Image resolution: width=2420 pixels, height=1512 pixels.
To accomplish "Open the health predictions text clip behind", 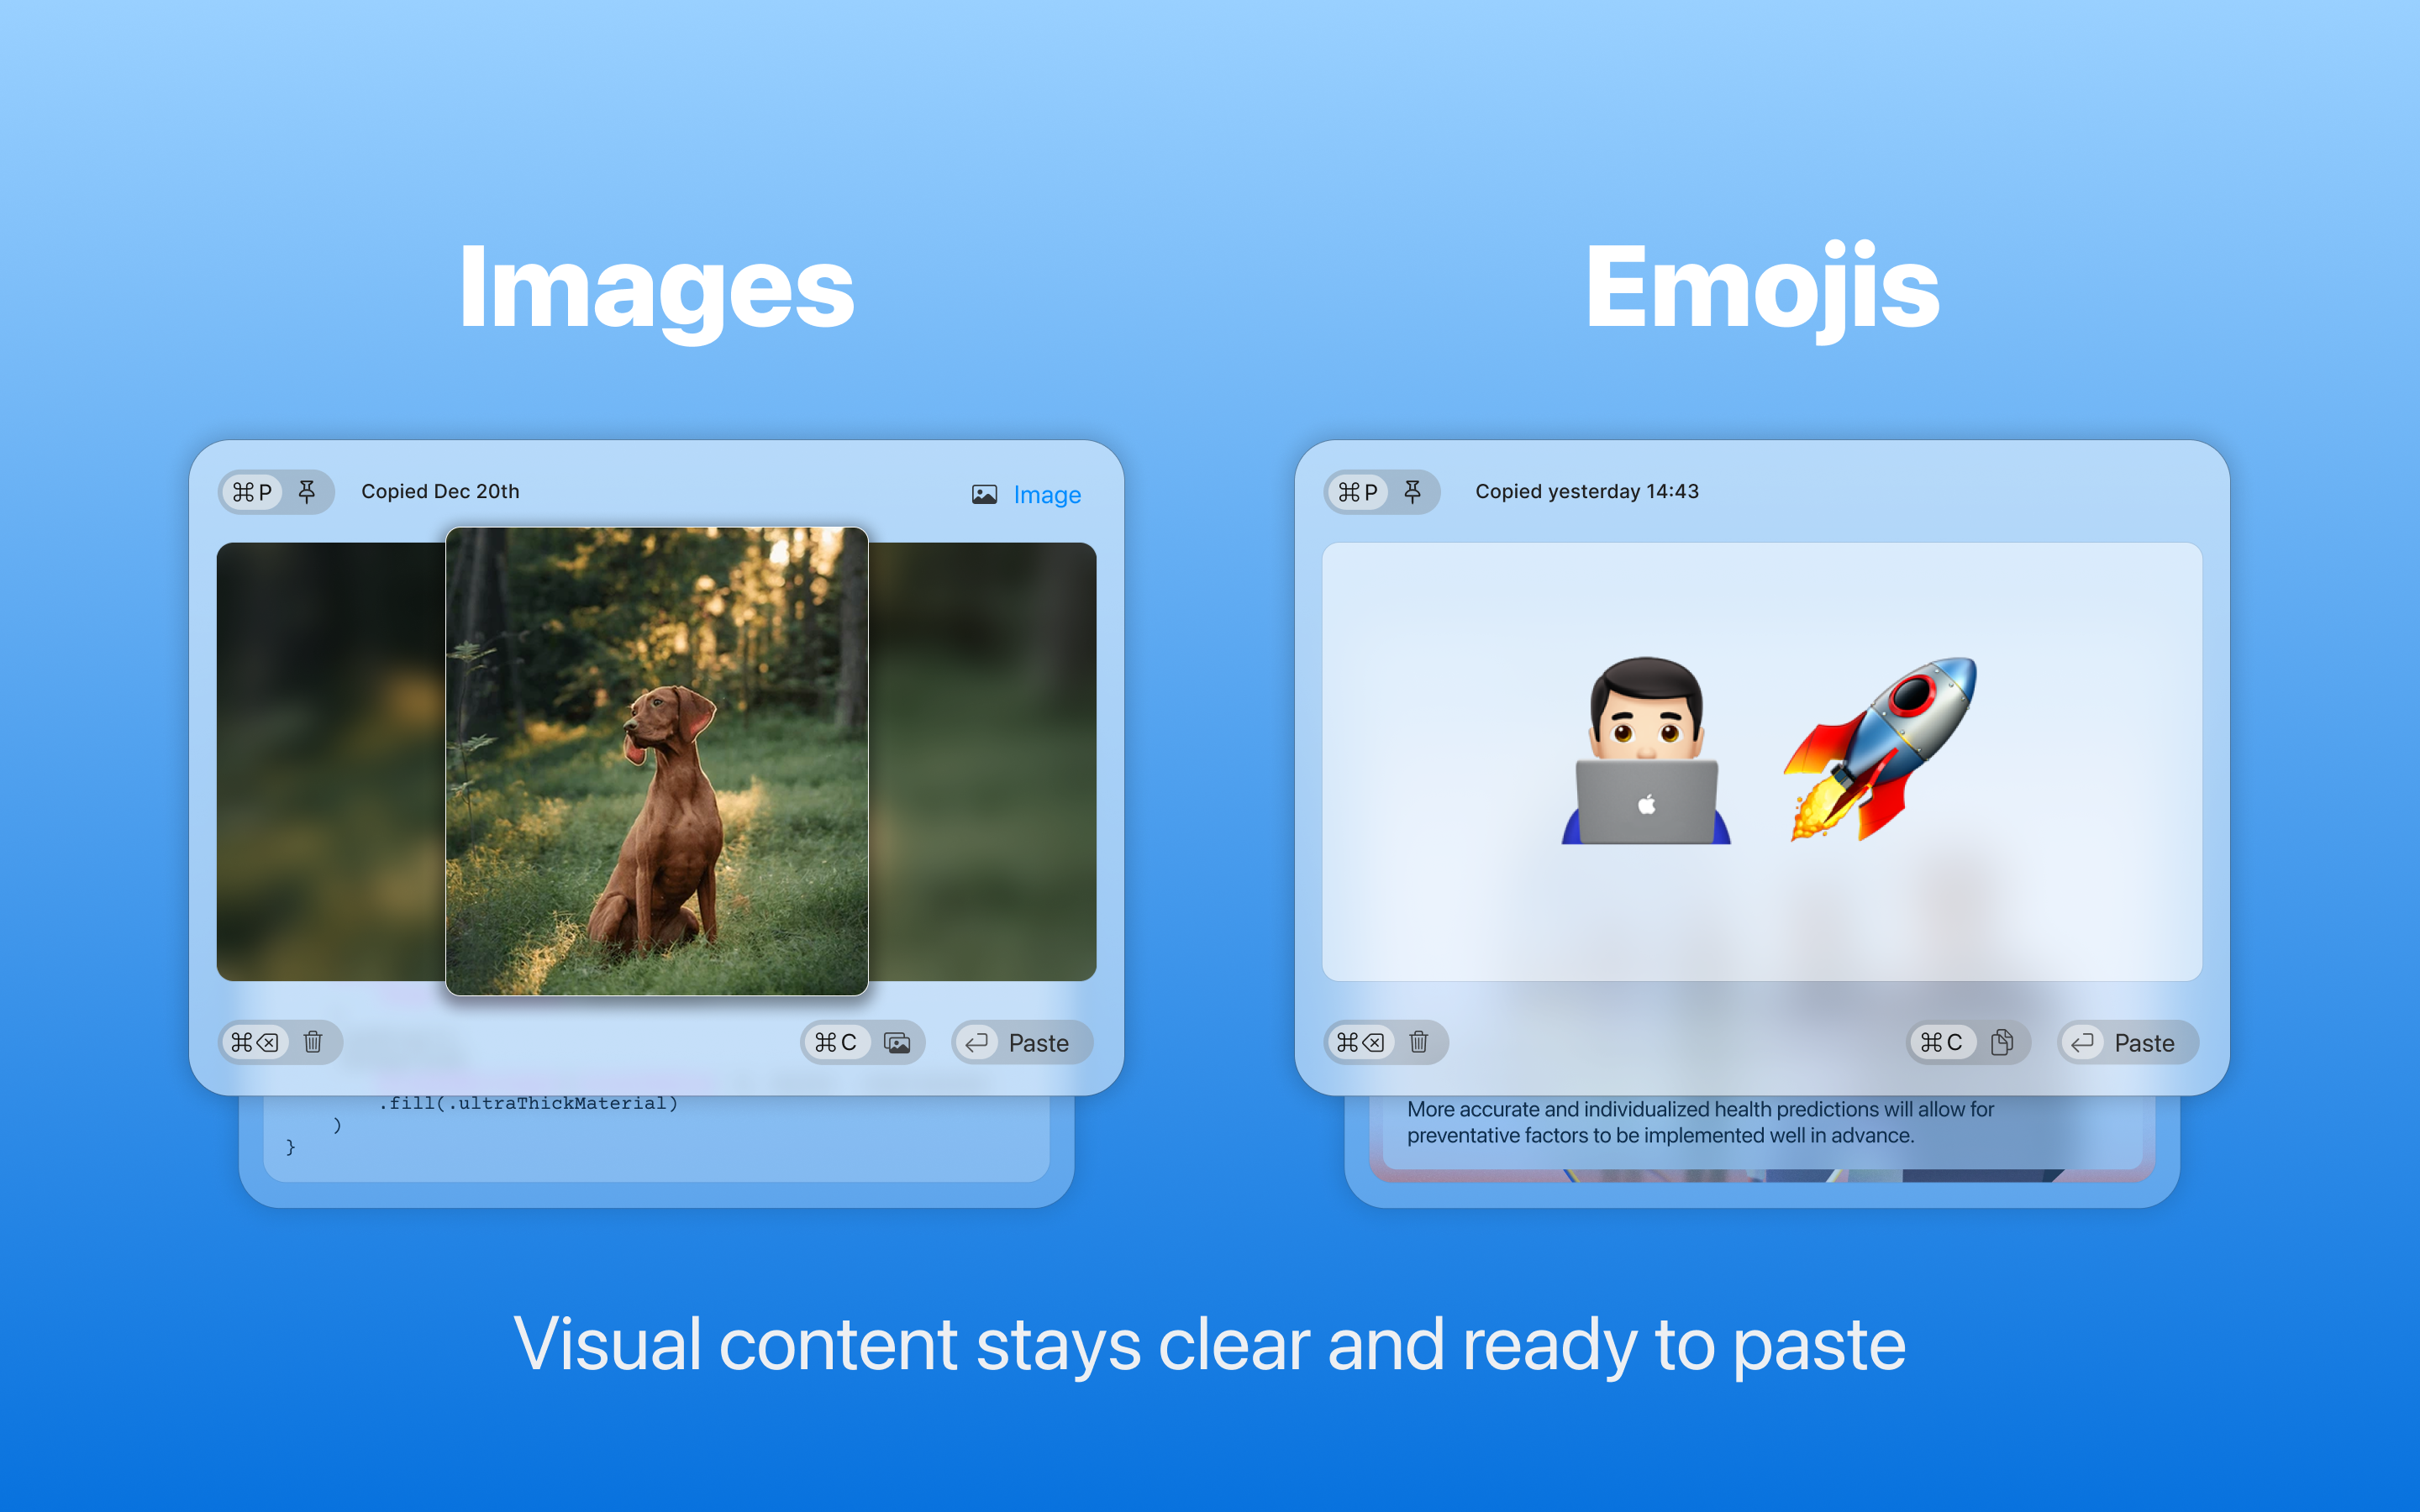I will pos(1700,1123).
